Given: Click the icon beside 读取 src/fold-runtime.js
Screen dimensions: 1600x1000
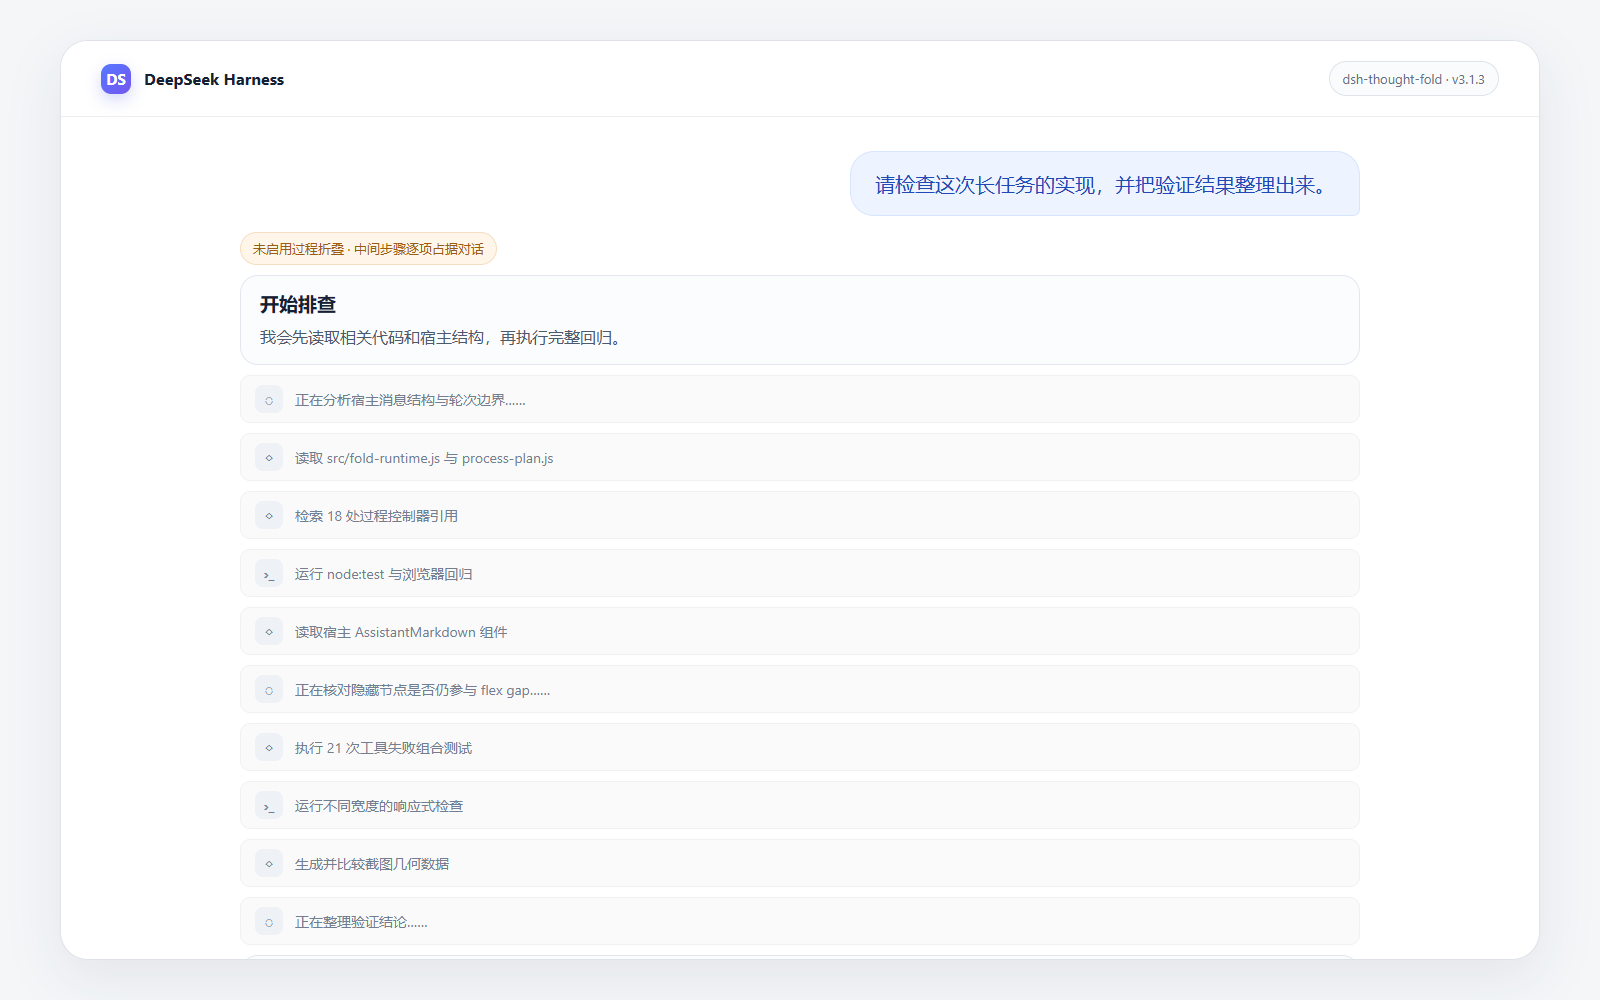Looking at the screenshot, I should pos(269,458).
